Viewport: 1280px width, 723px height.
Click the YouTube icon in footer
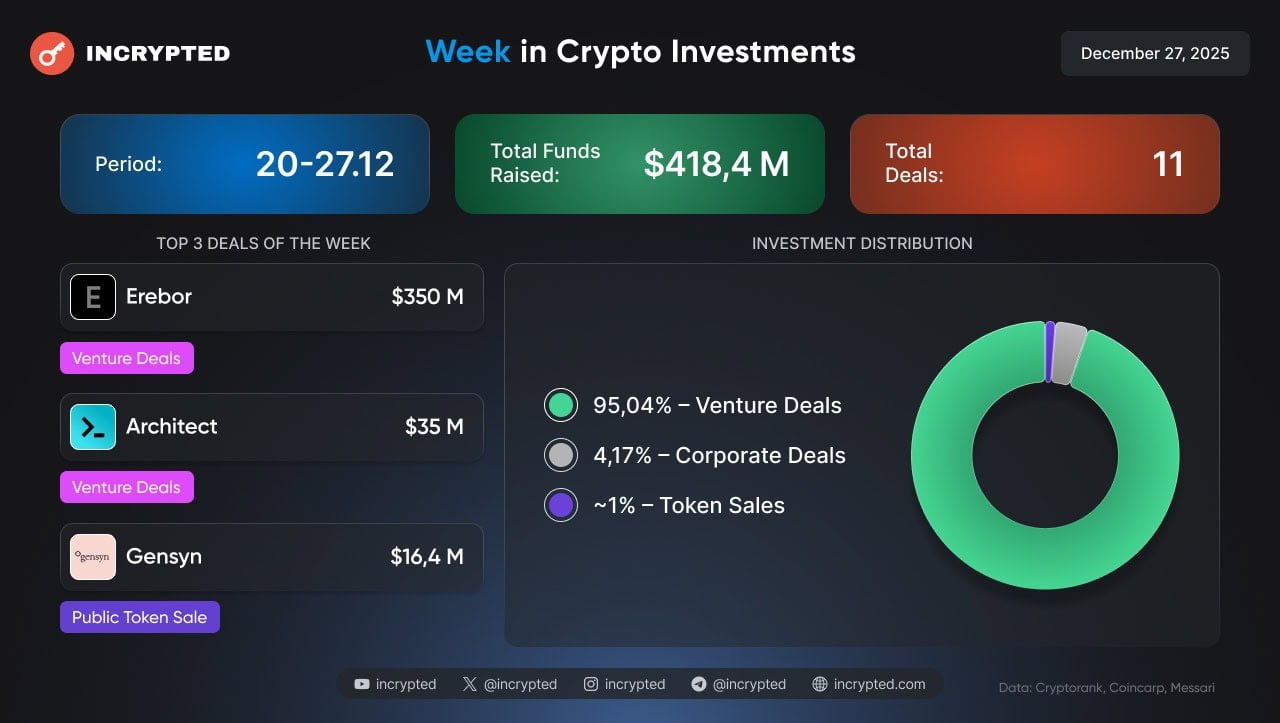coord(362,684)
